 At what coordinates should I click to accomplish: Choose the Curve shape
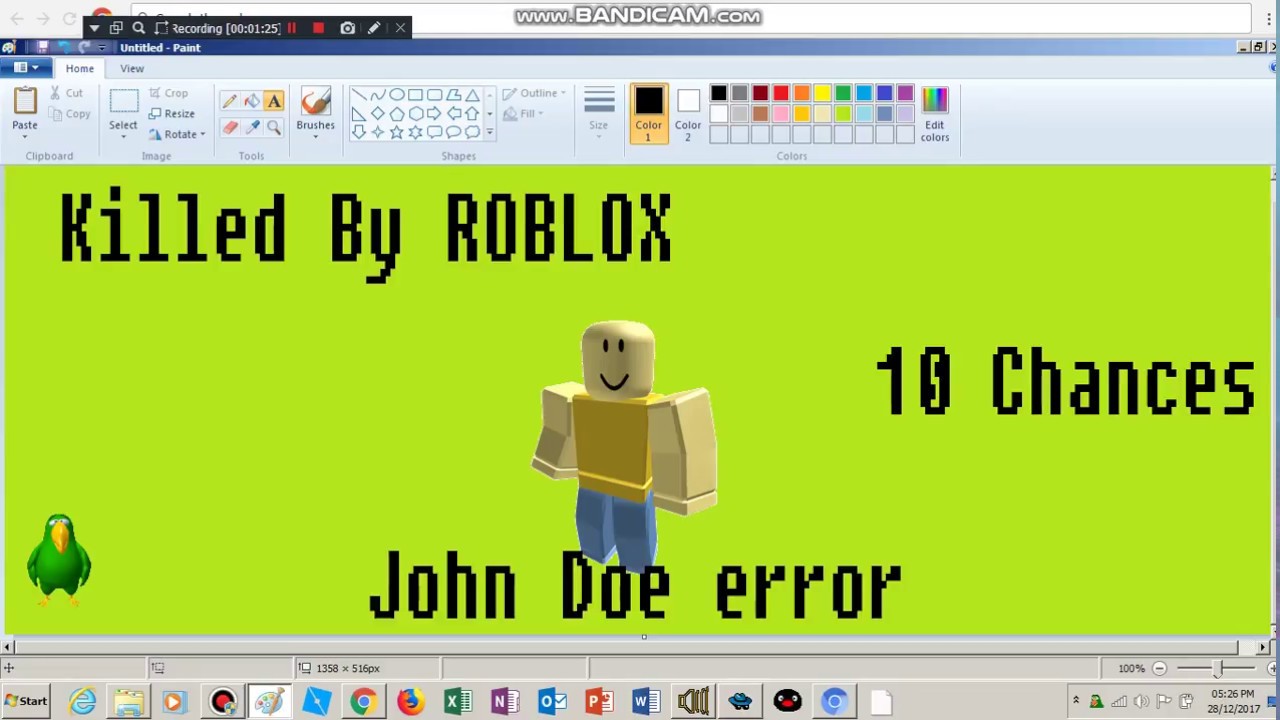coord(377,95)
